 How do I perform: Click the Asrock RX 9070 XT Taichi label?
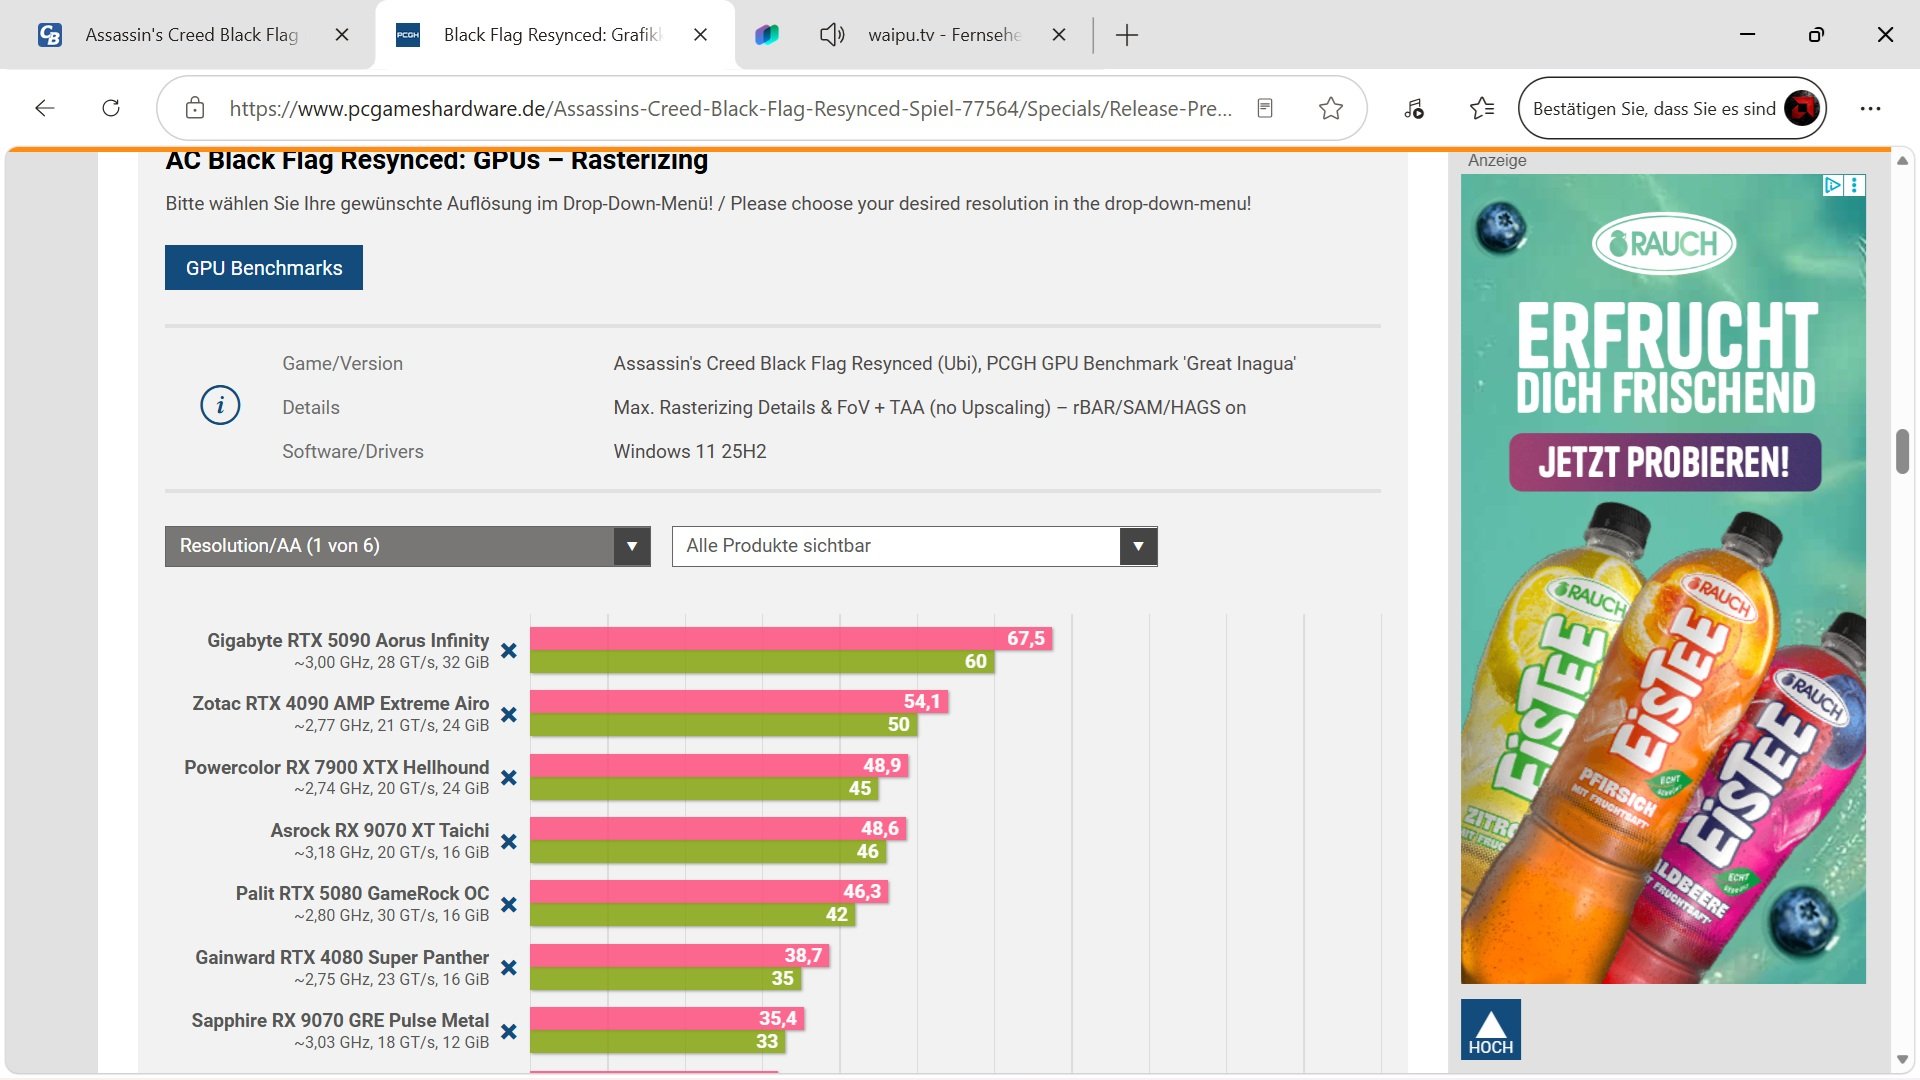click(x=380, y=830)
